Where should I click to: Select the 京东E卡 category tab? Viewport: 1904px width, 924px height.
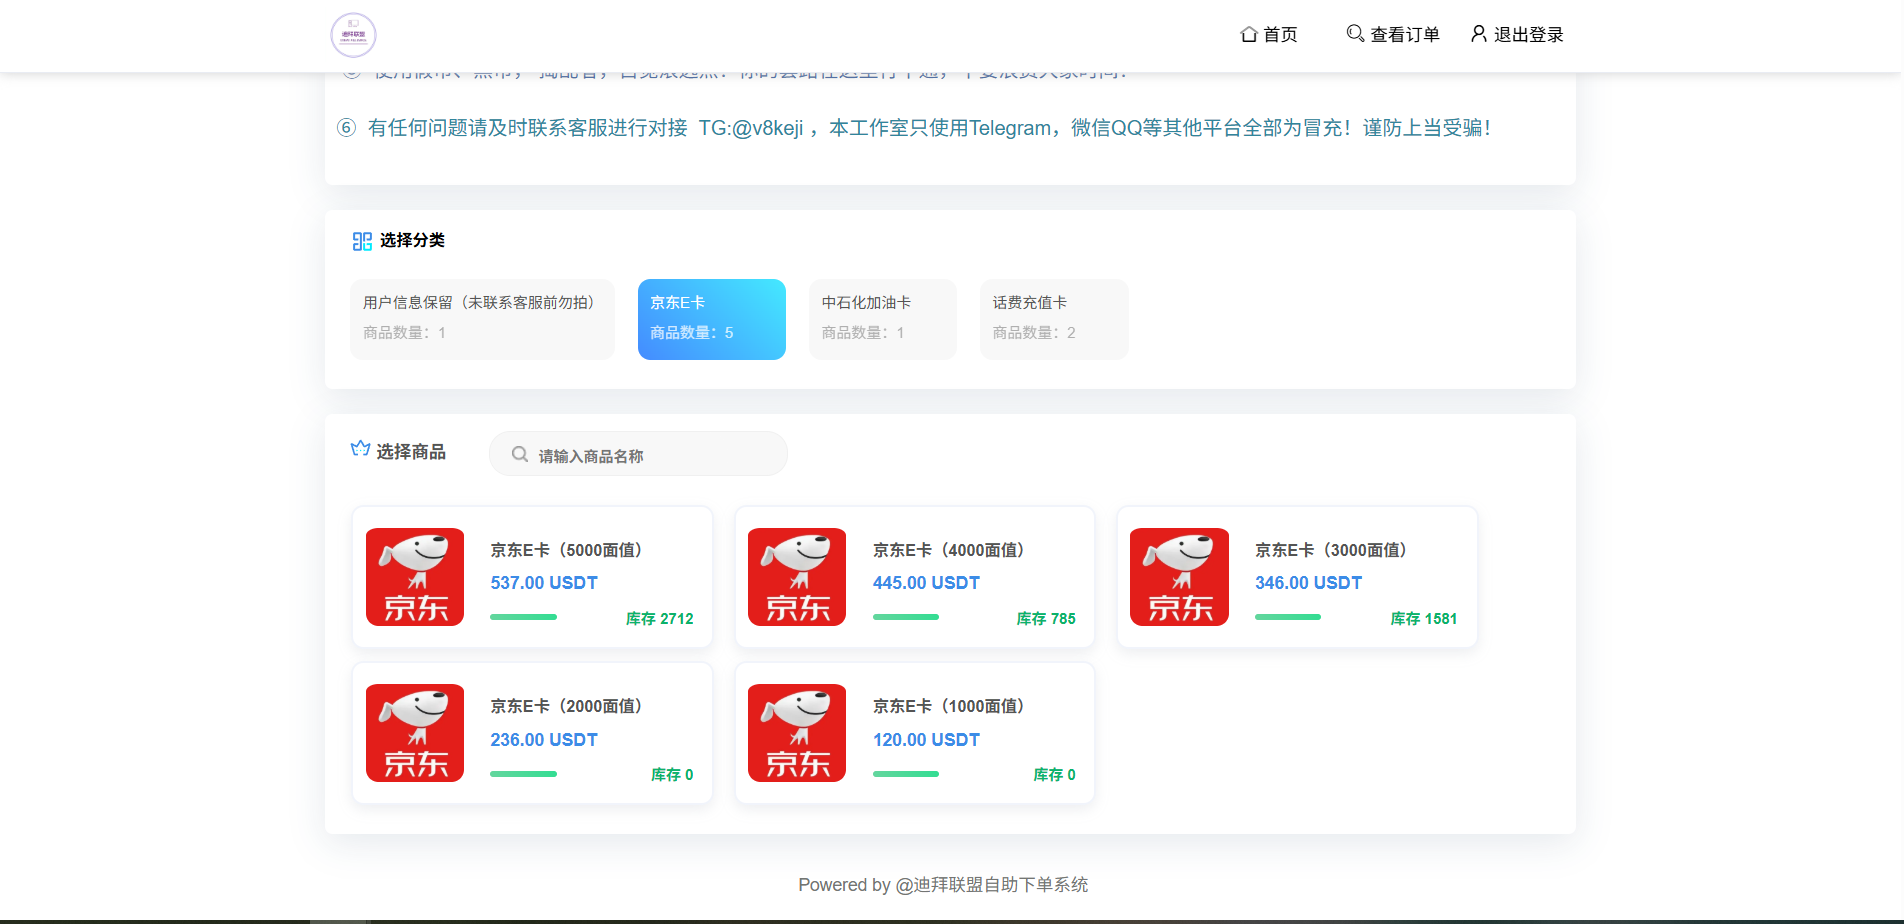(x=712, y=319)
